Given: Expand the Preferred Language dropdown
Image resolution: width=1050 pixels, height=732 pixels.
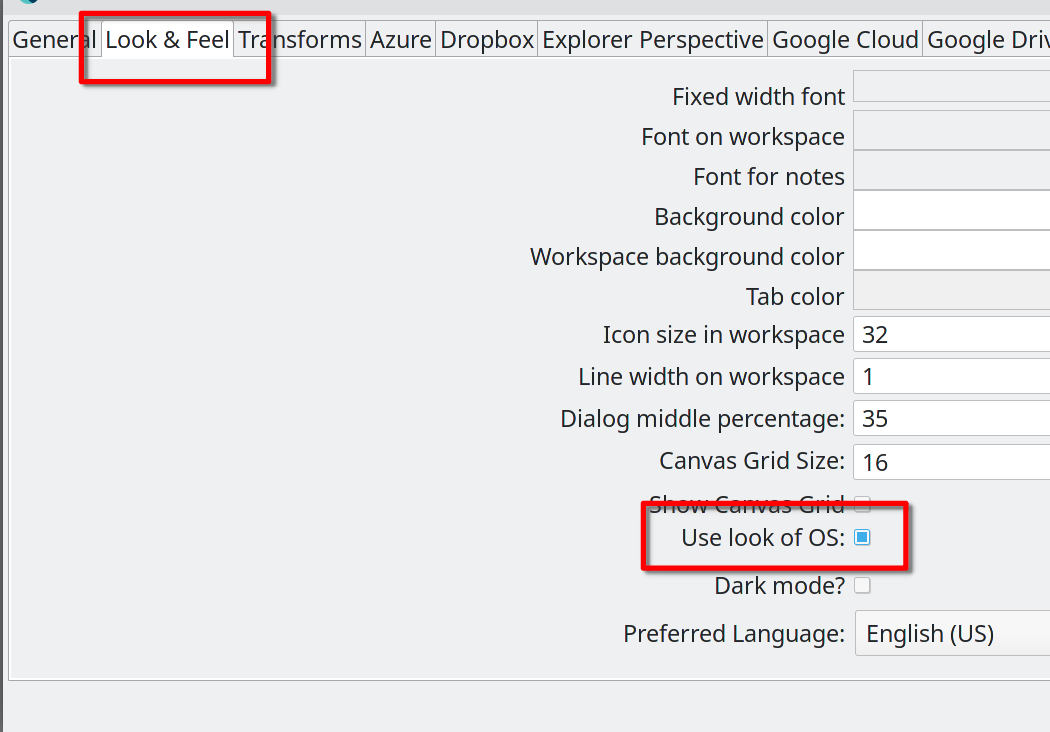Looking at the screenshot, I should click(x=952, y=634).
